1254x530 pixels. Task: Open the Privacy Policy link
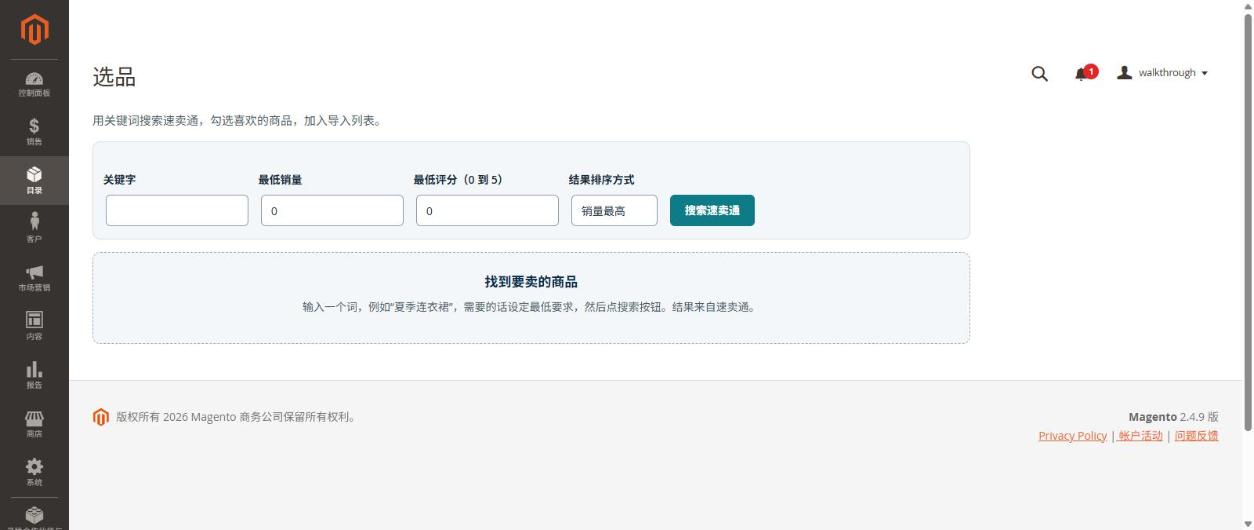(1072, 436)
